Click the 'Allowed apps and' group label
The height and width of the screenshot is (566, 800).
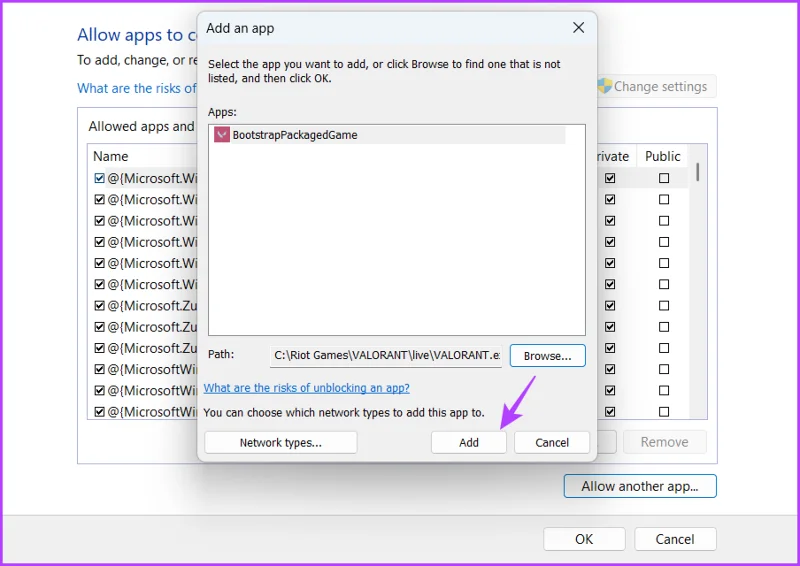point(141,126)
